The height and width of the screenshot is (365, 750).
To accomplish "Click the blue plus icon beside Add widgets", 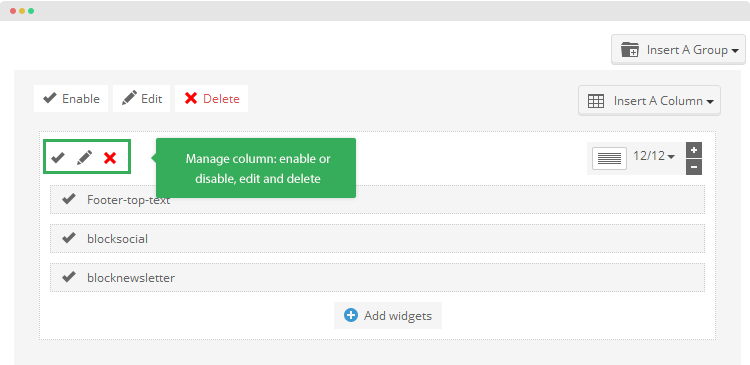I will click(351, 315).
